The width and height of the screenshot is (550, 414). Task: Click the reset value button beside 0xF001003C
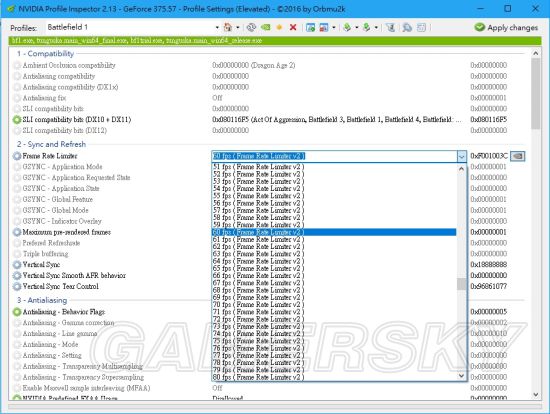click(517, 156)
